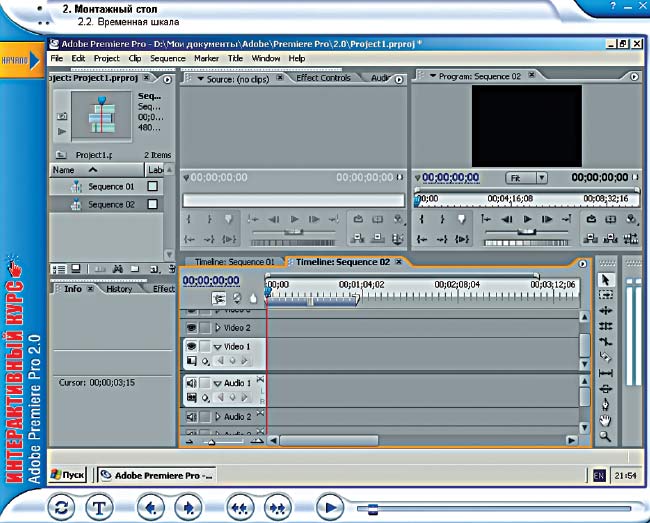Click the Пуск start button
Screen dimensions: 650x523
pos(67,475)
